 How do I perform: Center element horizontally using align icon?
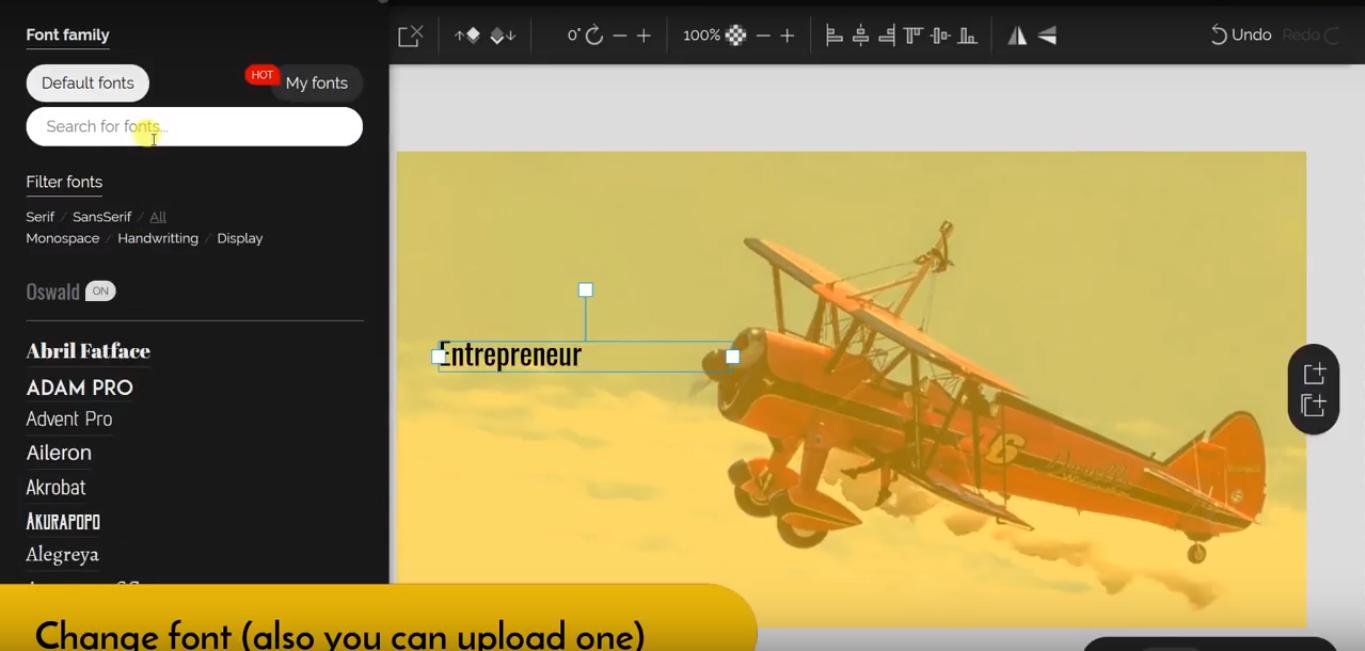click(860, 36)
